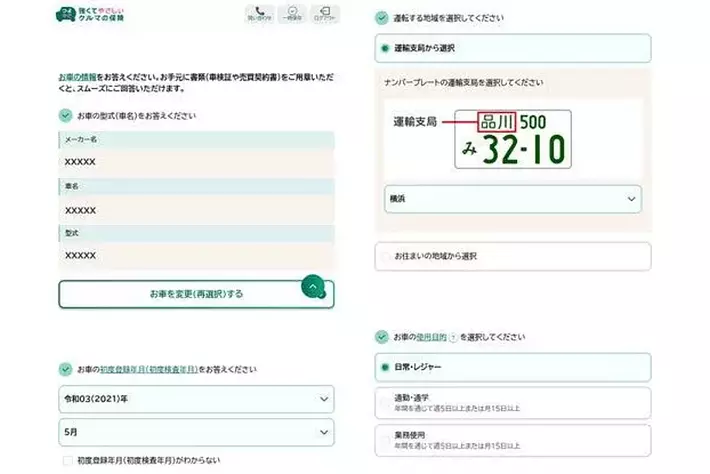Click the ログアウト logout icon

click(324, 14)
